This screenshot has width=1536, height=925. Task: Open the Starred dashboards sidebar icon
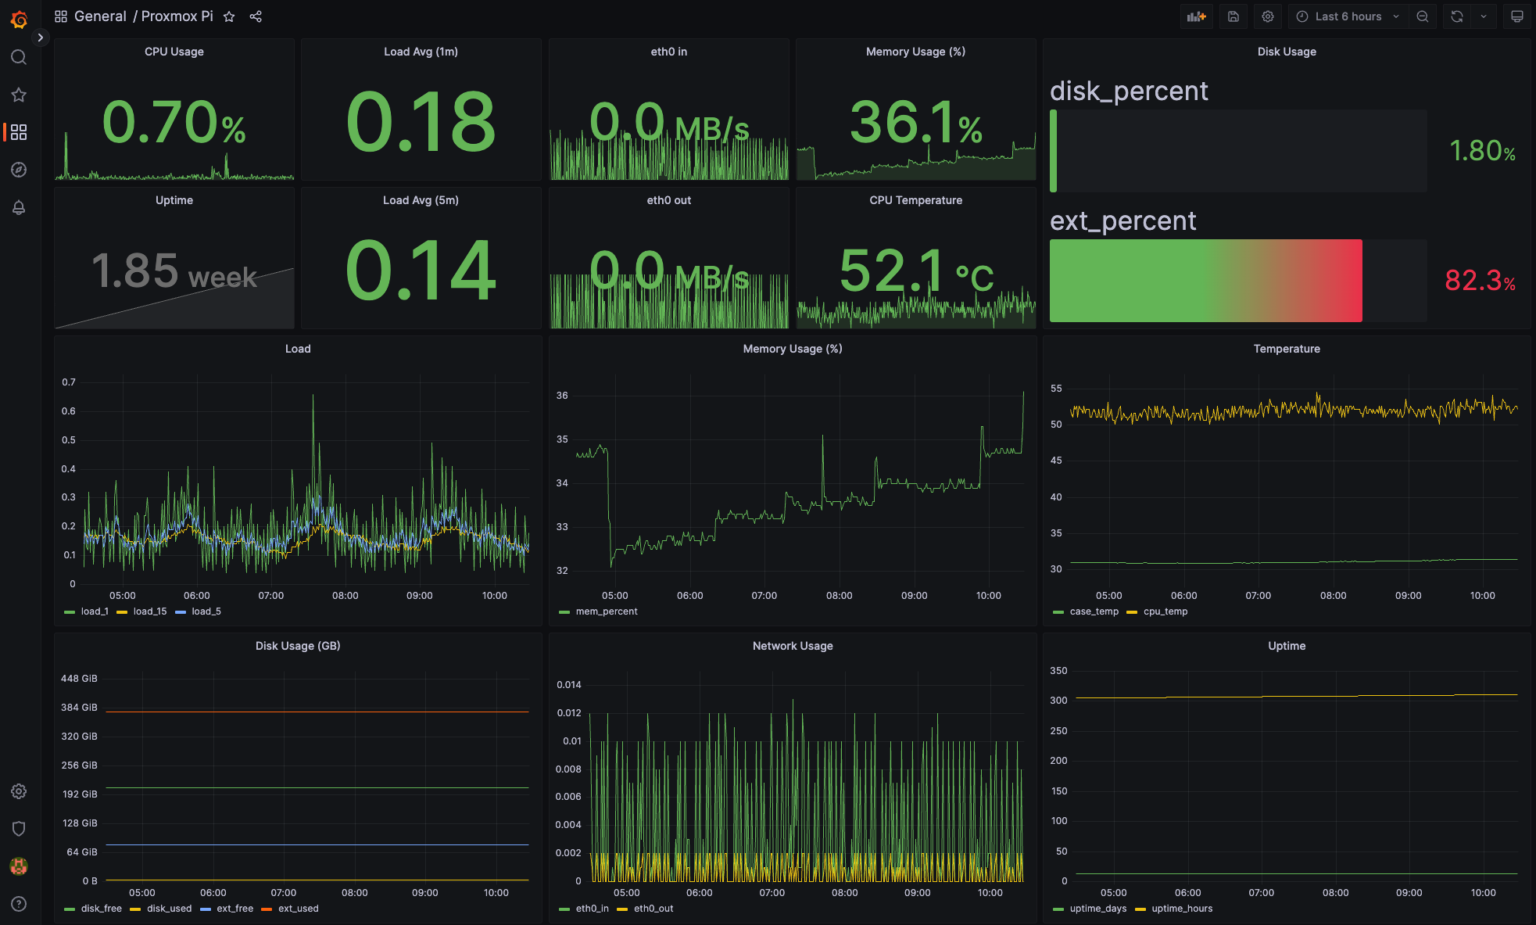[18, 95]
